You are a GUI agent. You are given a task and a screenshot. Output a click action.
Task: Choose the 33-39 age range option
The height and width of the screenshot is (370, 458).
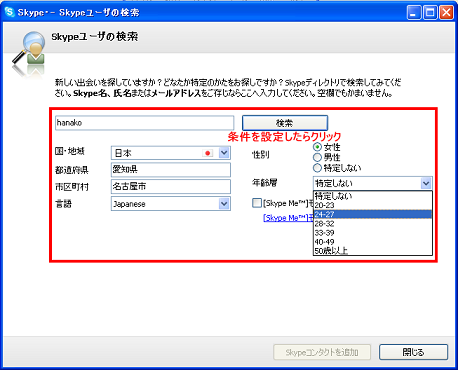(x=373, y=232)
